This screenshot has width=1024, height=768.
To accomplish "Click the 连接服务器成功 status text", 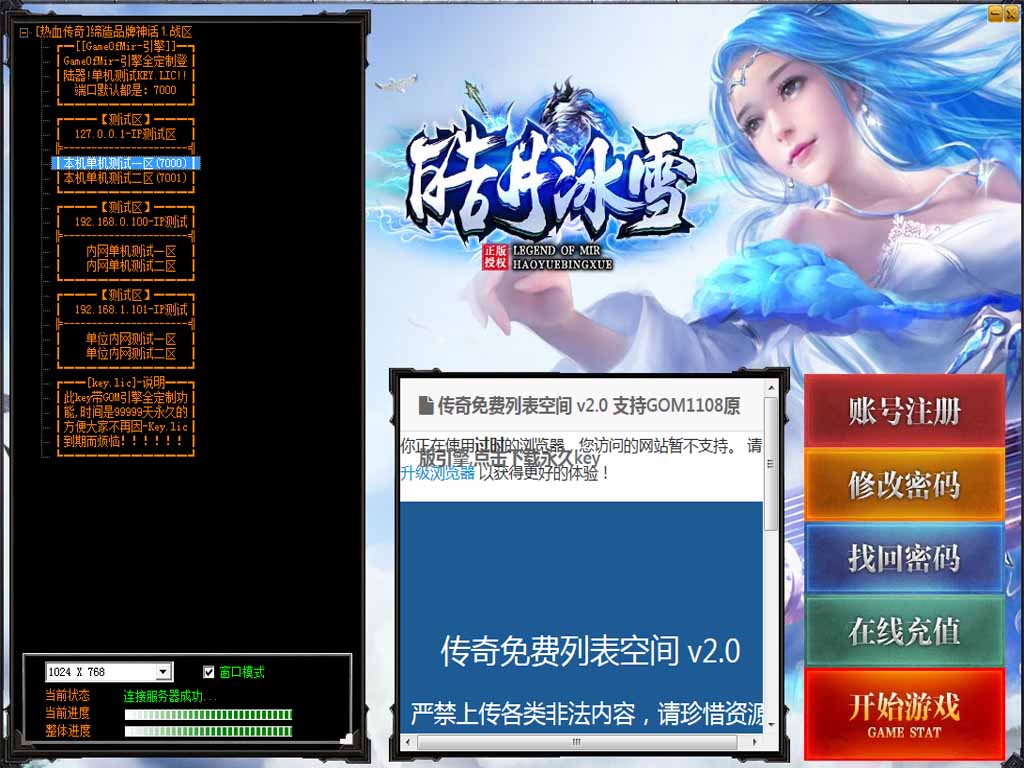I will tap(170, 696).
